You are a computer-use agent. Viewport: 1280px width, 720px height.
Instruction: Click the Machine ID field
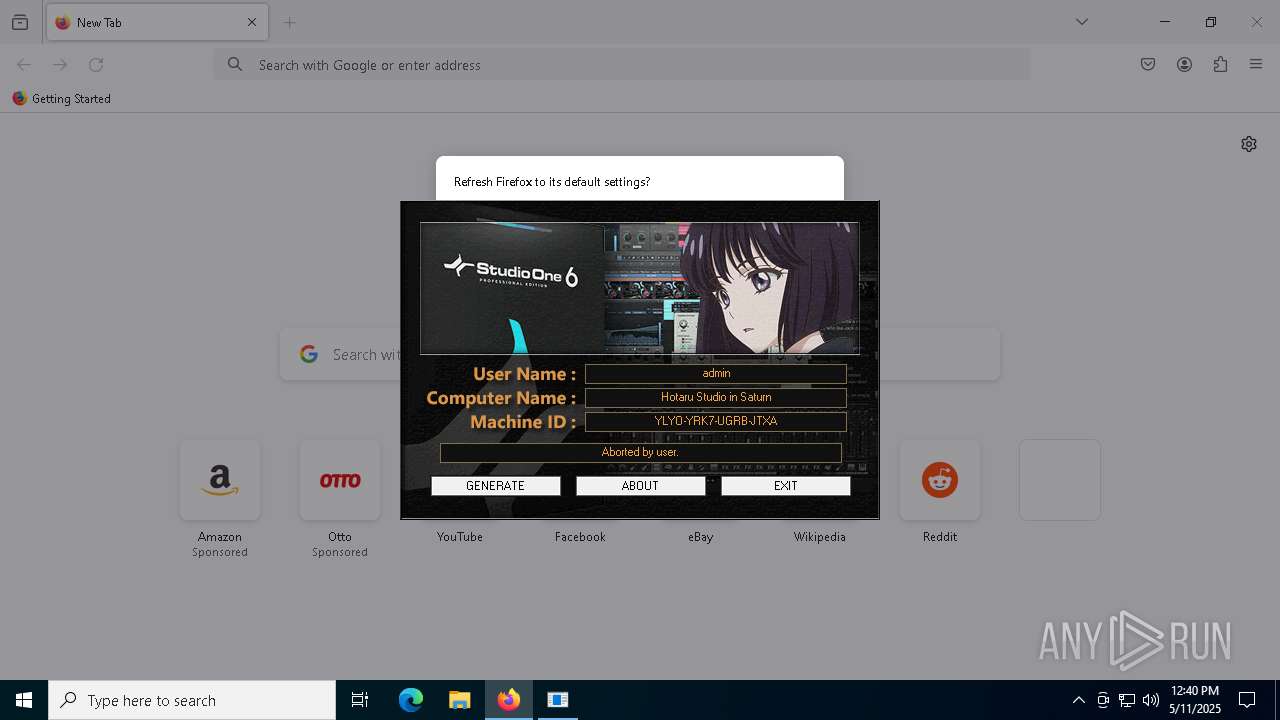pyautogui.click(x=716, y=422)
